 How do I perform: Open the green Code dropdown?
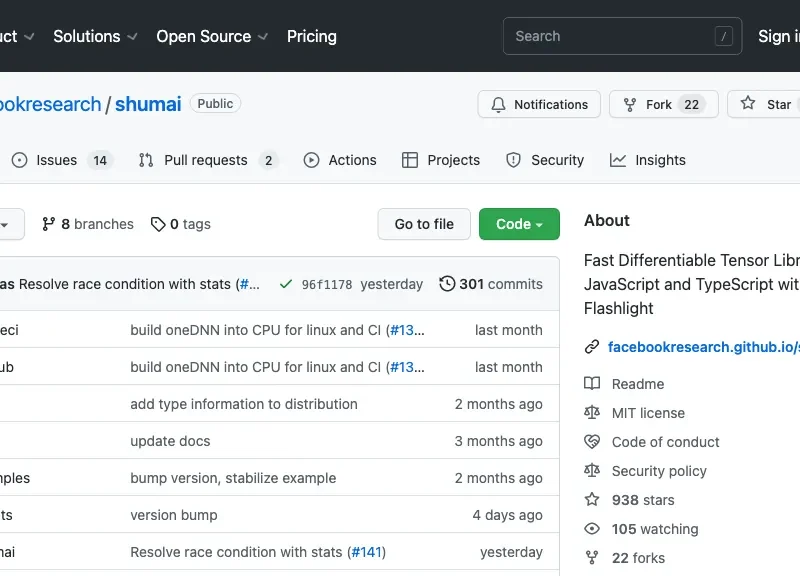coord(519,224)
